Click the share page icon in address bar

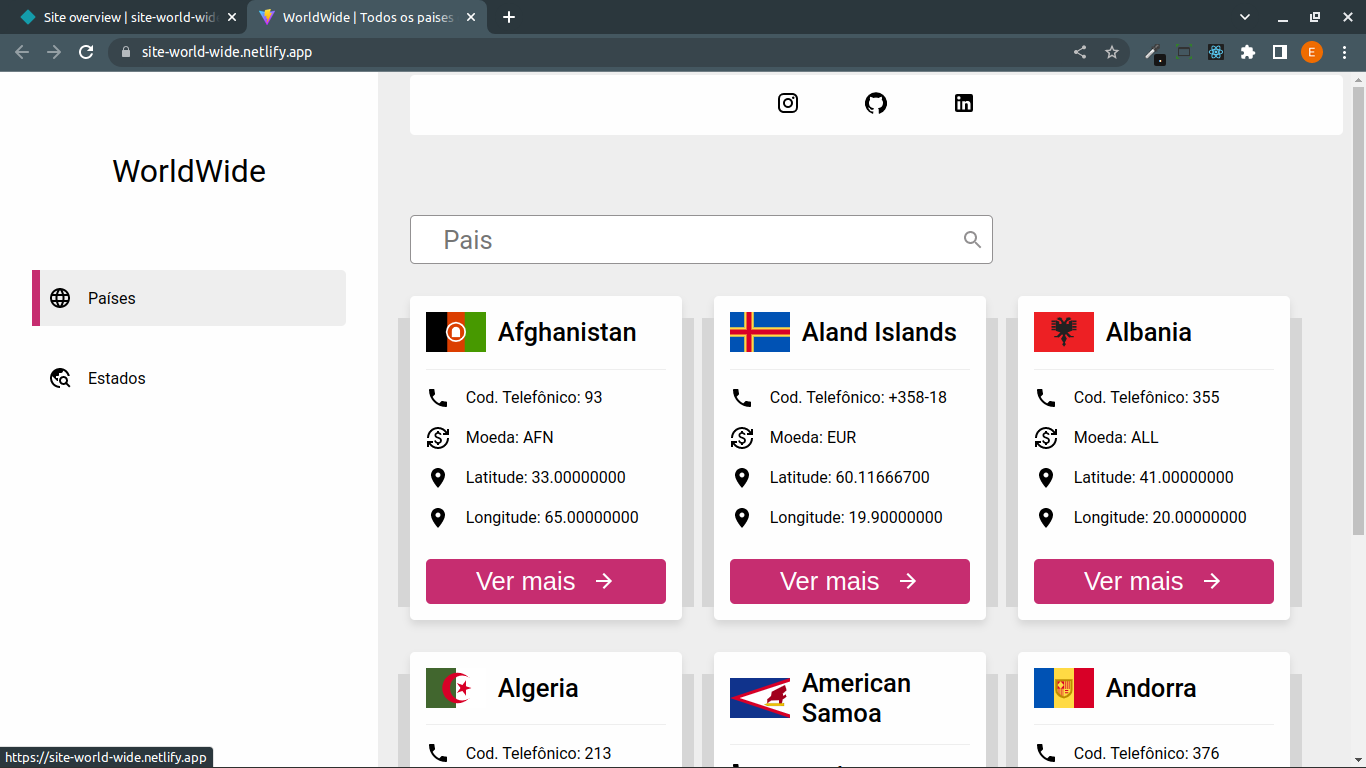pyautogui.click(x=1080, y=52)
